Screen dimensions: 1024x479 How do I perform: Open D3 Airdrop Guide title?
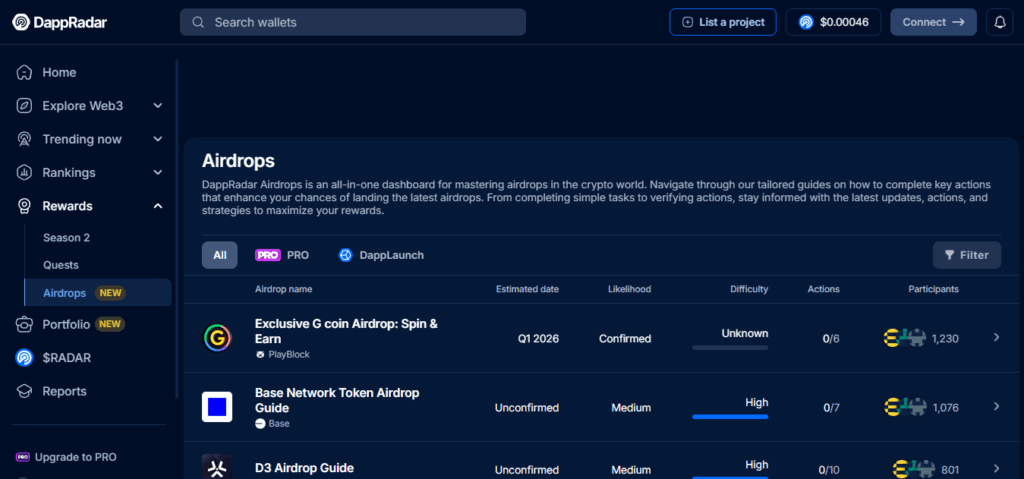[x=304, y=468]
